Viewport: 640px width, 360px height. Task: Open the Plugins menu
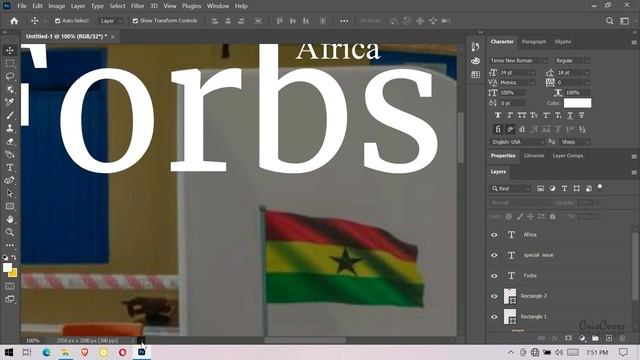[191, 6]
